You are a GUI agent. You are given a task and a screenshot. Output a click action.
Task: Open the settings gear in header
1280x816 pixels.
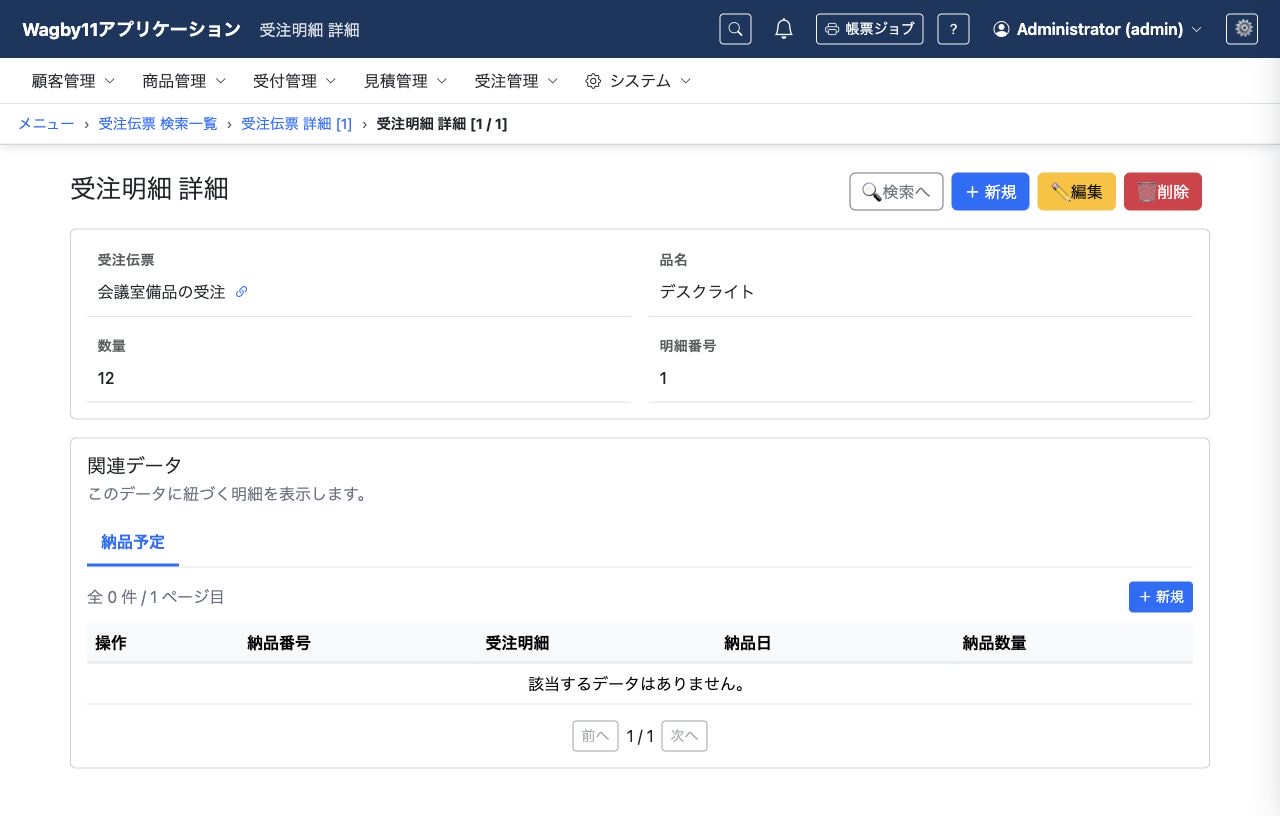[1242, 29]
